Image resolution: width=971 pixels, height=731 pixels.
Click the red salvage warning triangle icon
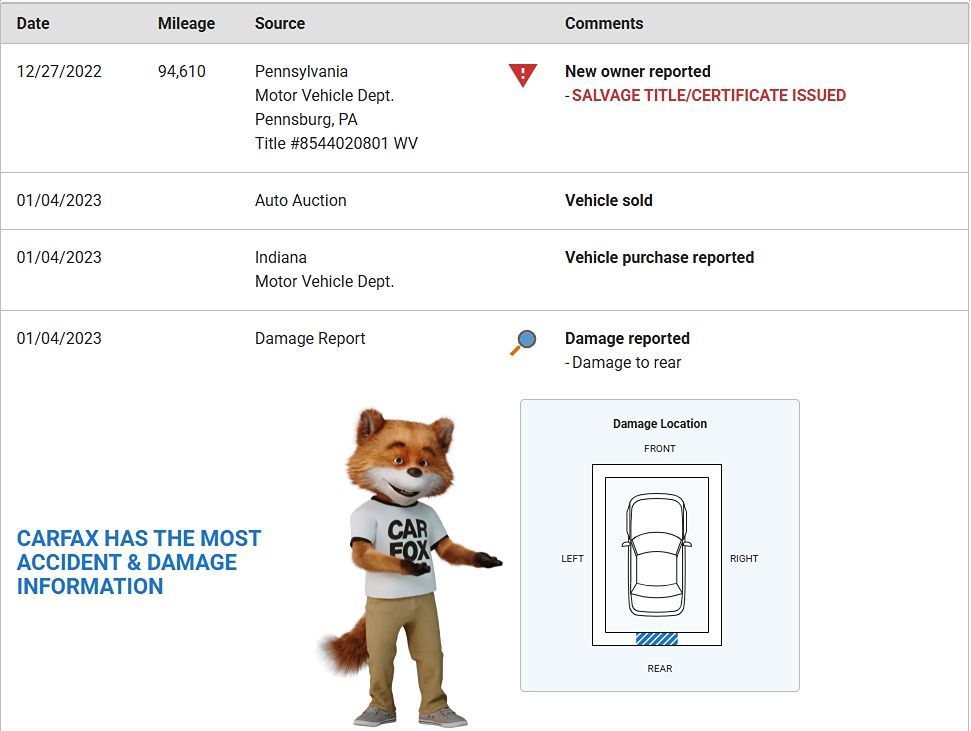pos(523,75)
